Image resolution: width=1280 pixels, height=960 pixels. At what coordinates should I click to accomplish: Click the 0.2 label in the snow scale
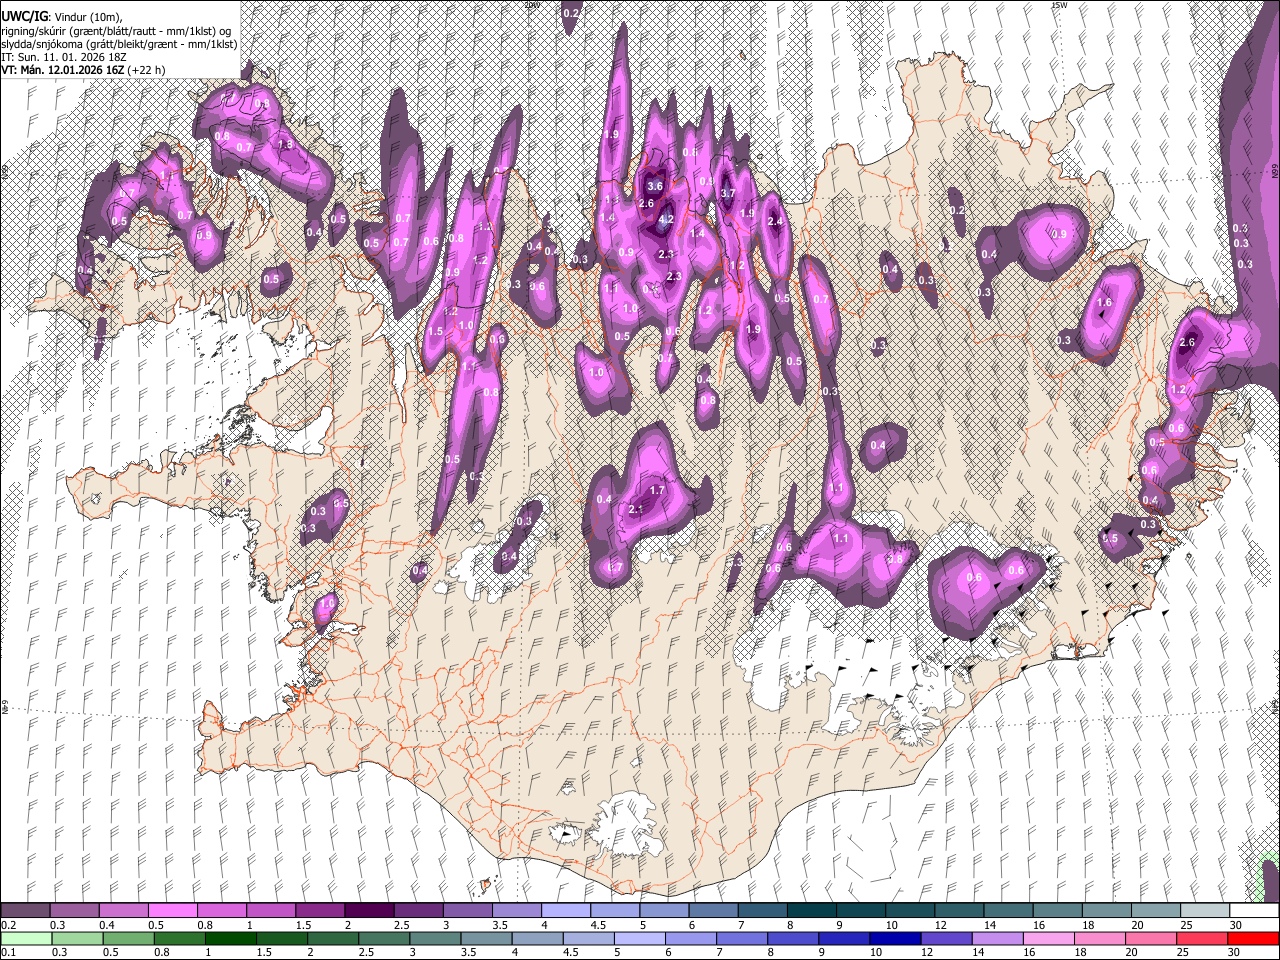pyautogui.click(x=8, y=925)
